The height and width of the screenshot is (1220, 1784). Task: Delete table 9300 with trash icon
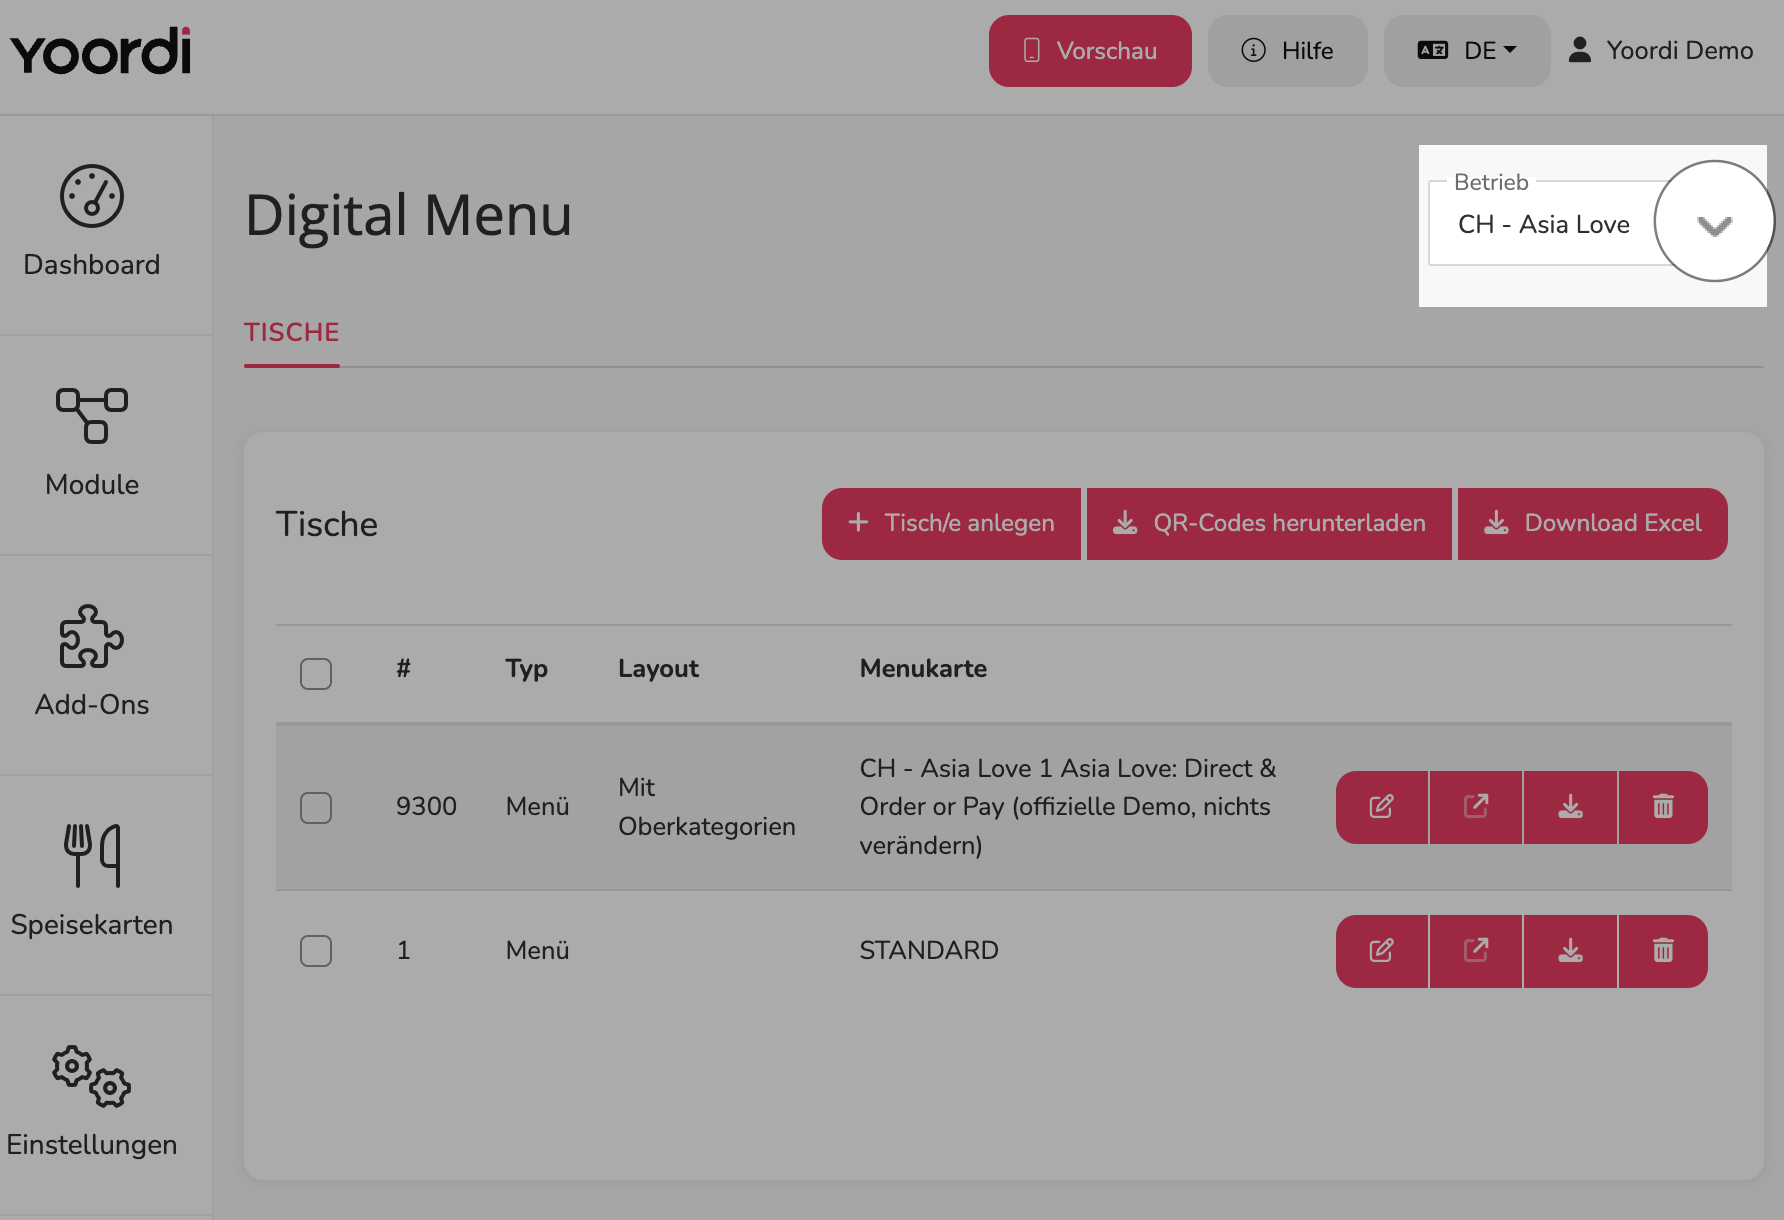tap(1663, 807)
